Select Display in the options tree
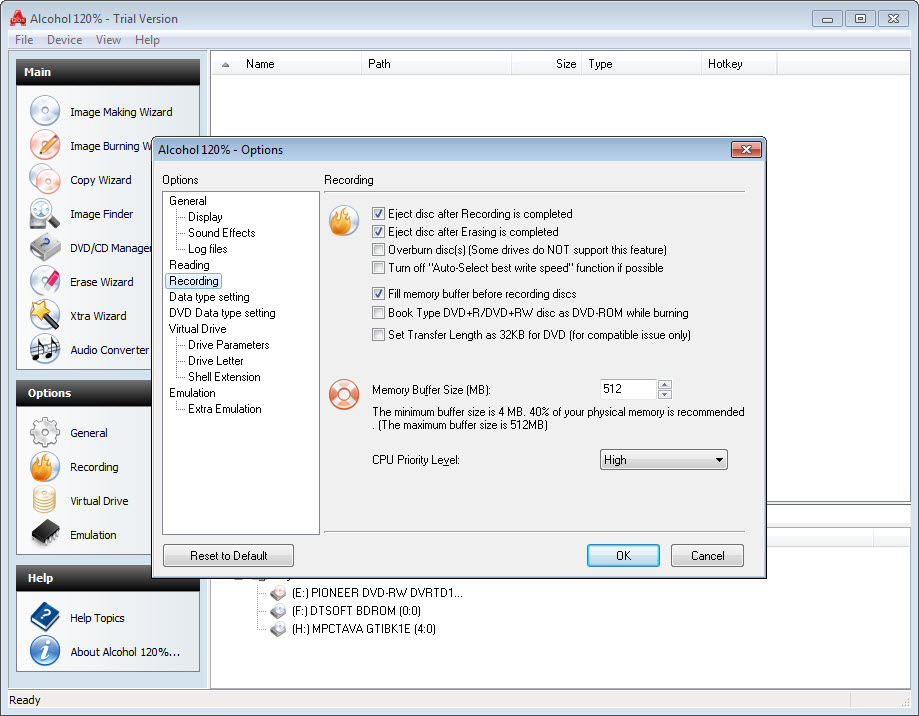 pyautogui.click(x=205, y=217)
